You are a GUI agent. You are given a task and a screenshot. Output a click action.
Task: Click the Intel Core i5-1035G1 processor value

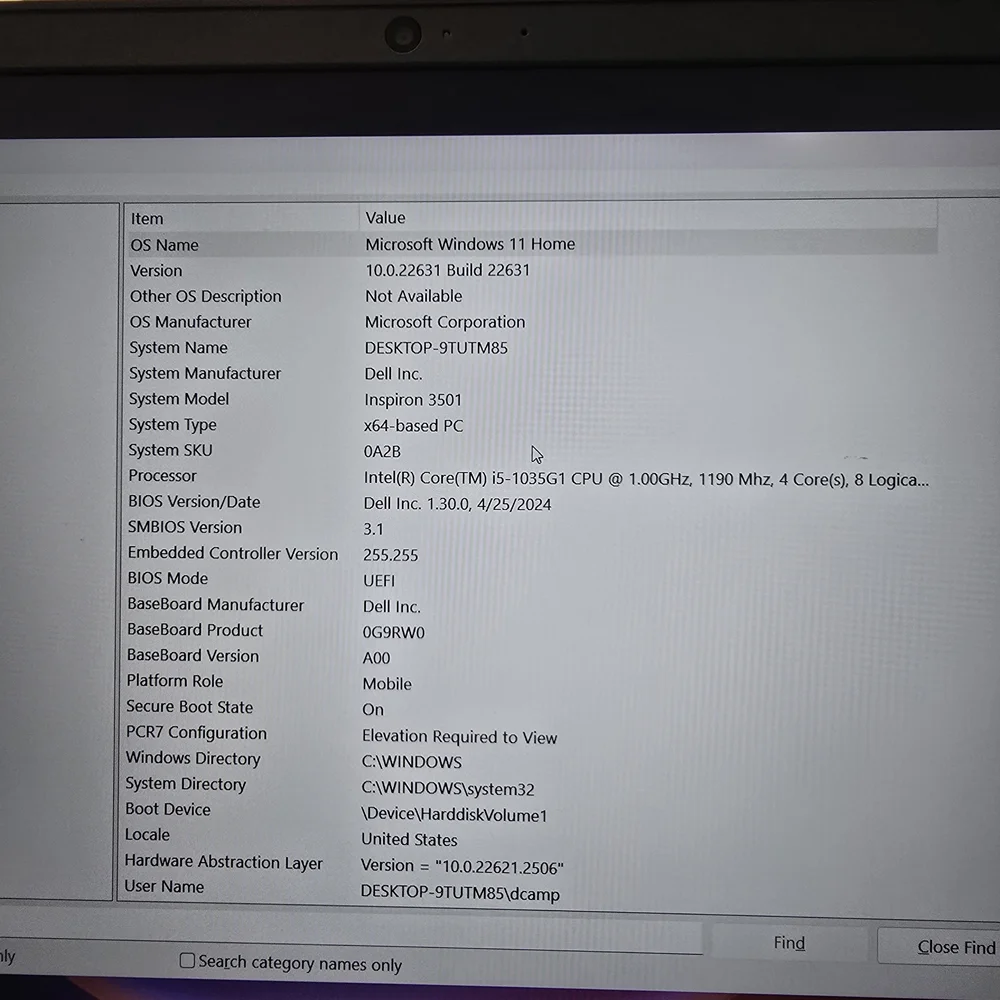coord(646,479)
